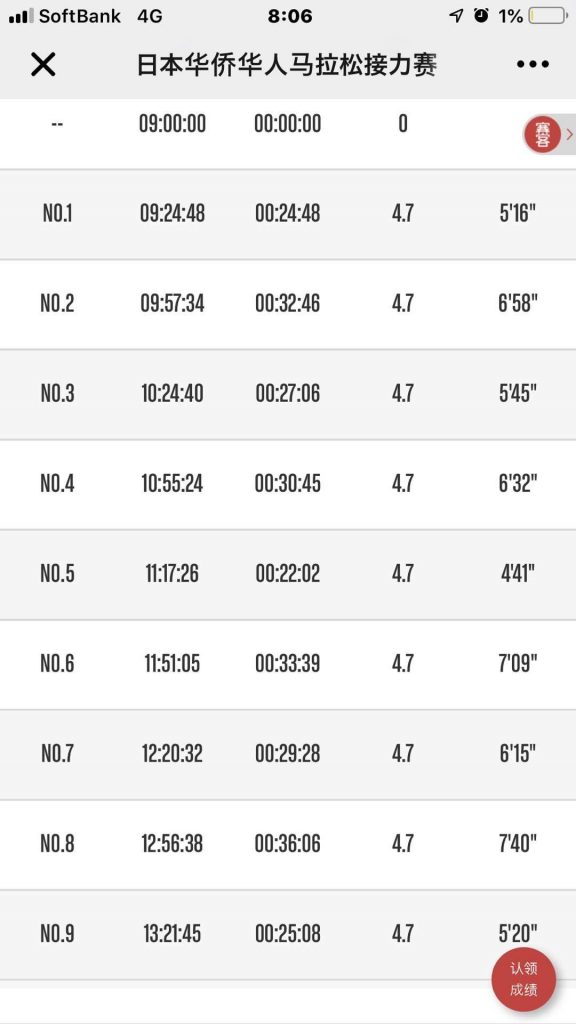Tap the alarm clock status icon
This screenshot has width=576, height=1024.
[481, 16]
